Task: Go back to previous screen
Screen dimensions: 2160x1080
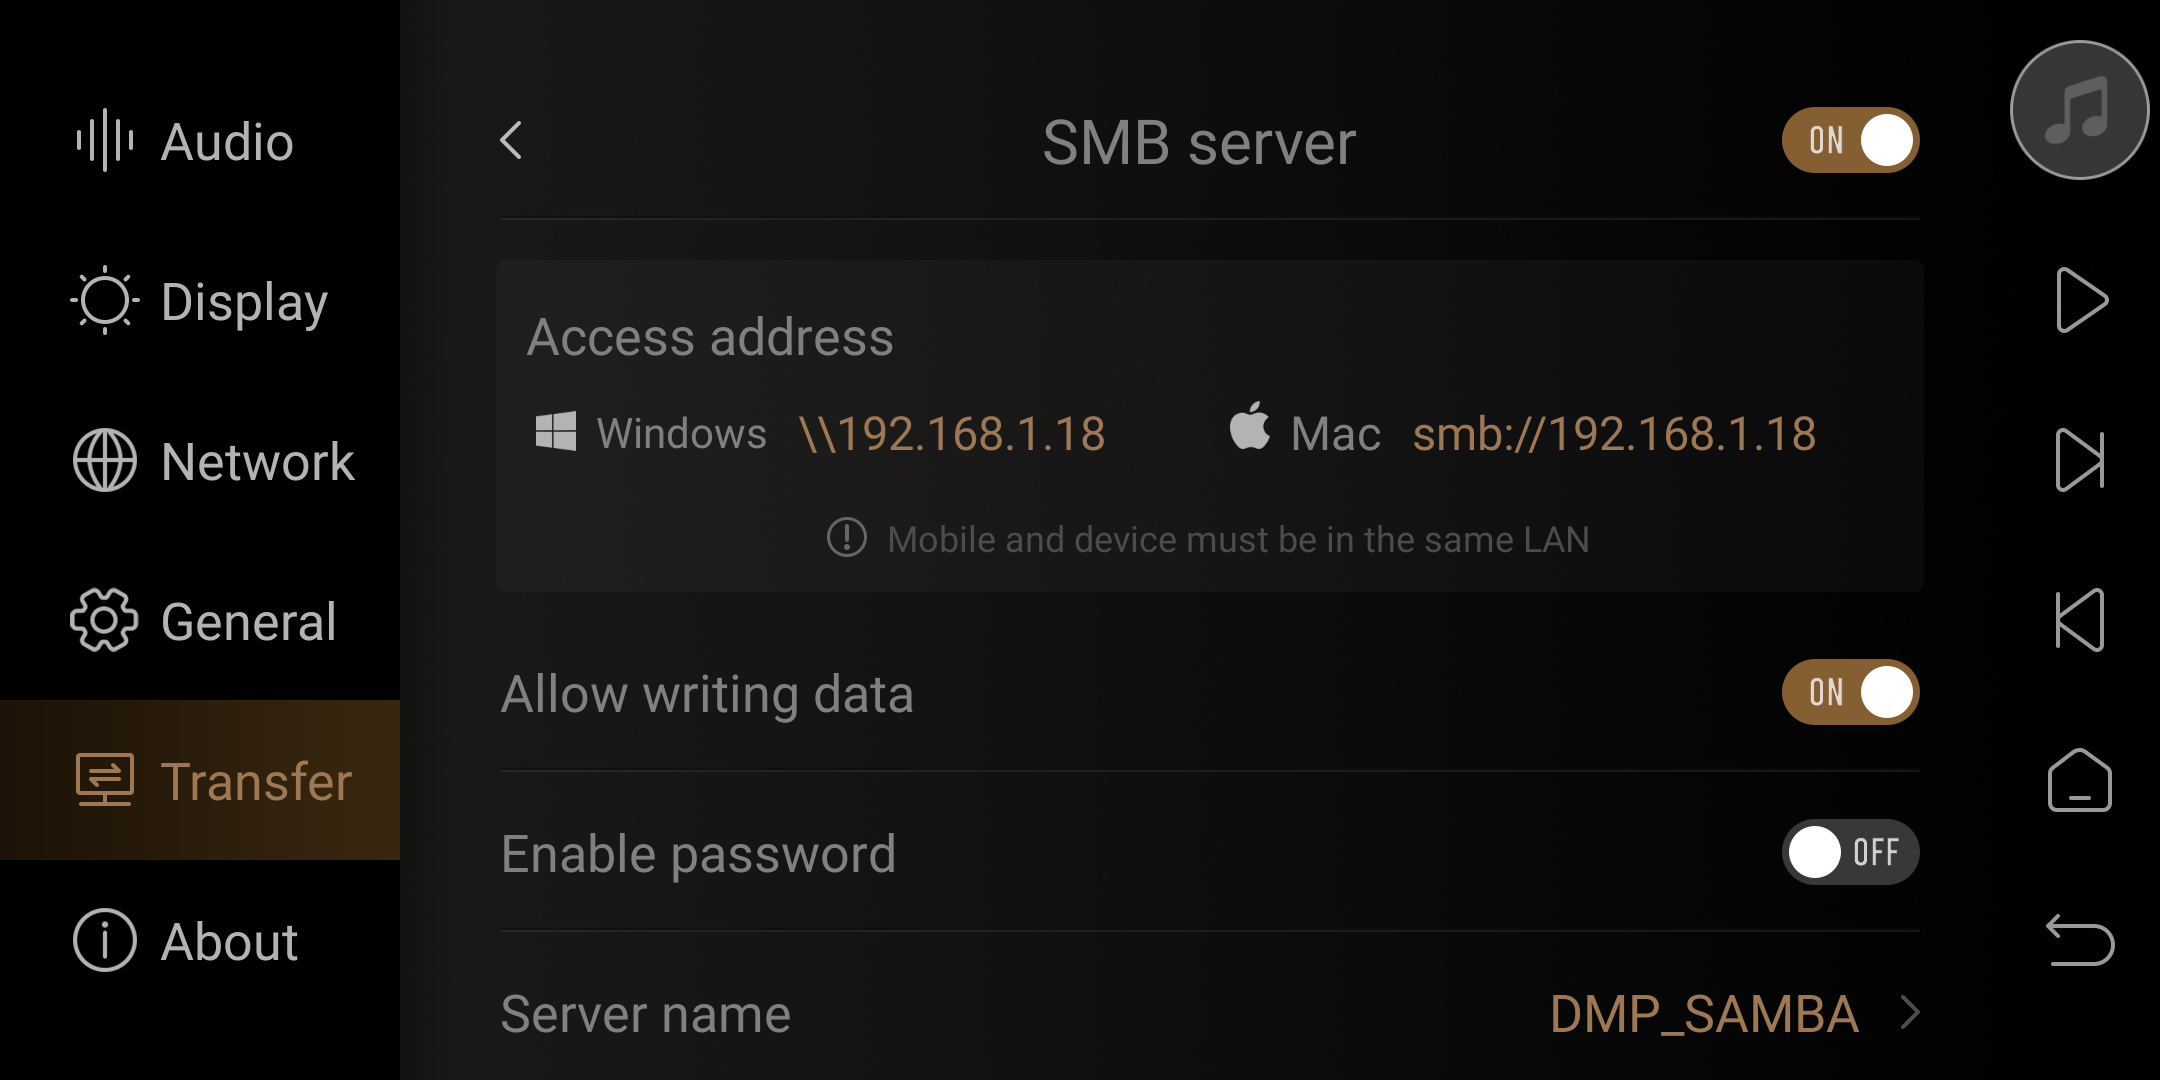Action: (514, 138)
